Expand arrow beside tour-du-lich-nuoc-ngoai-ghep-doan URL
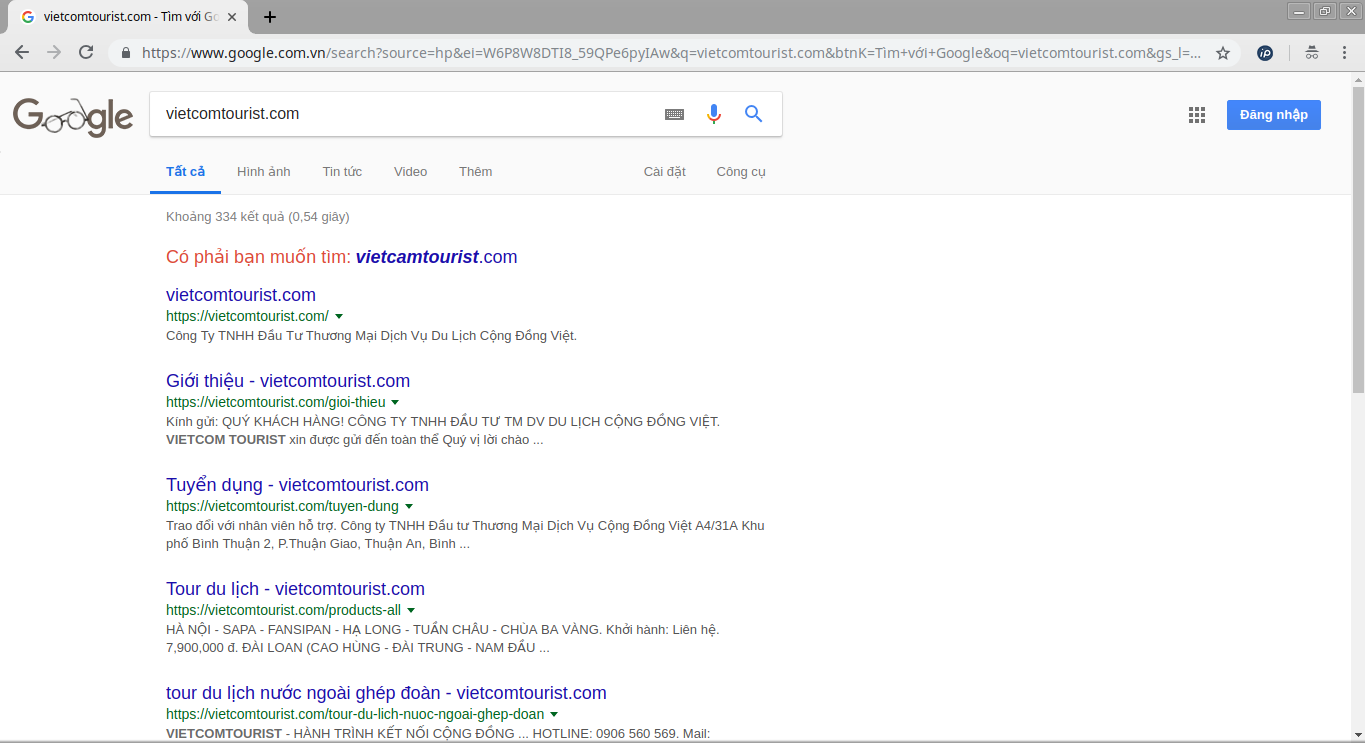This screenshot has width=1365, height=743. tap(554, 715)
